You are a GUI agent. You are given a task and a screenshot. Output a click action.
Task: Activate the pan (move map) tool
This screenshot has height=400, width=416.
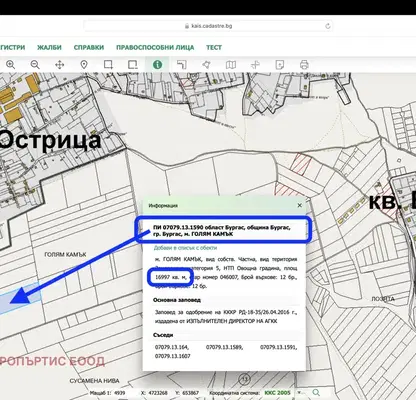[59, 64]
